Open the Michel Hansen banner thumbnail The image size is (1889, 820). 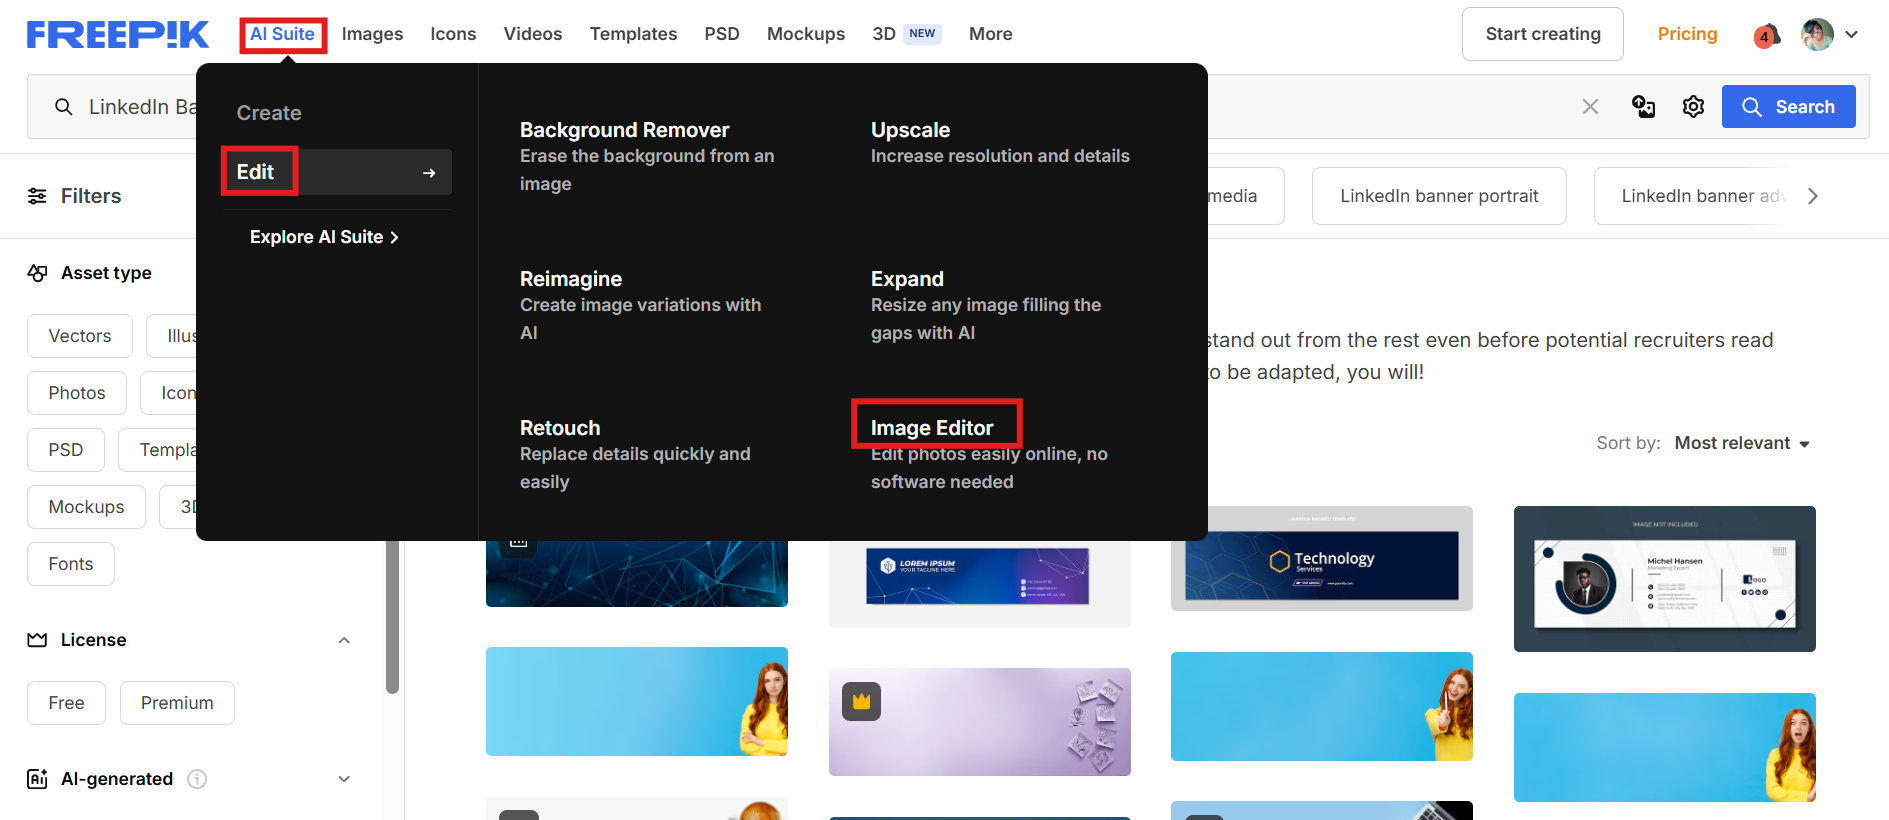[x=1664, y=579]
